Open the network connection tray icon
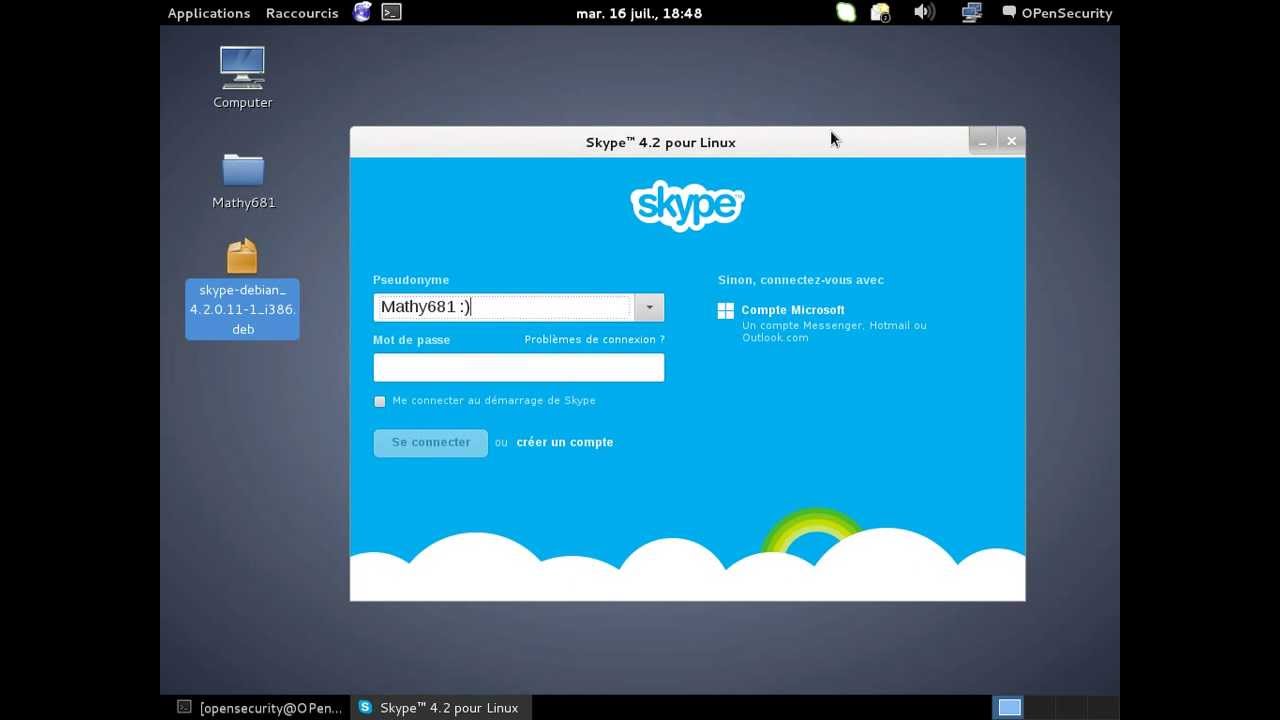The image size is (1280, 720). click(x=971, y=13)
